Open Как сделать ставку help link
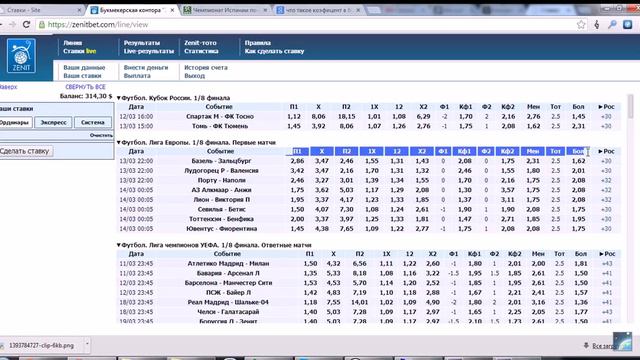Screen dimensions: 640x360 274,51
